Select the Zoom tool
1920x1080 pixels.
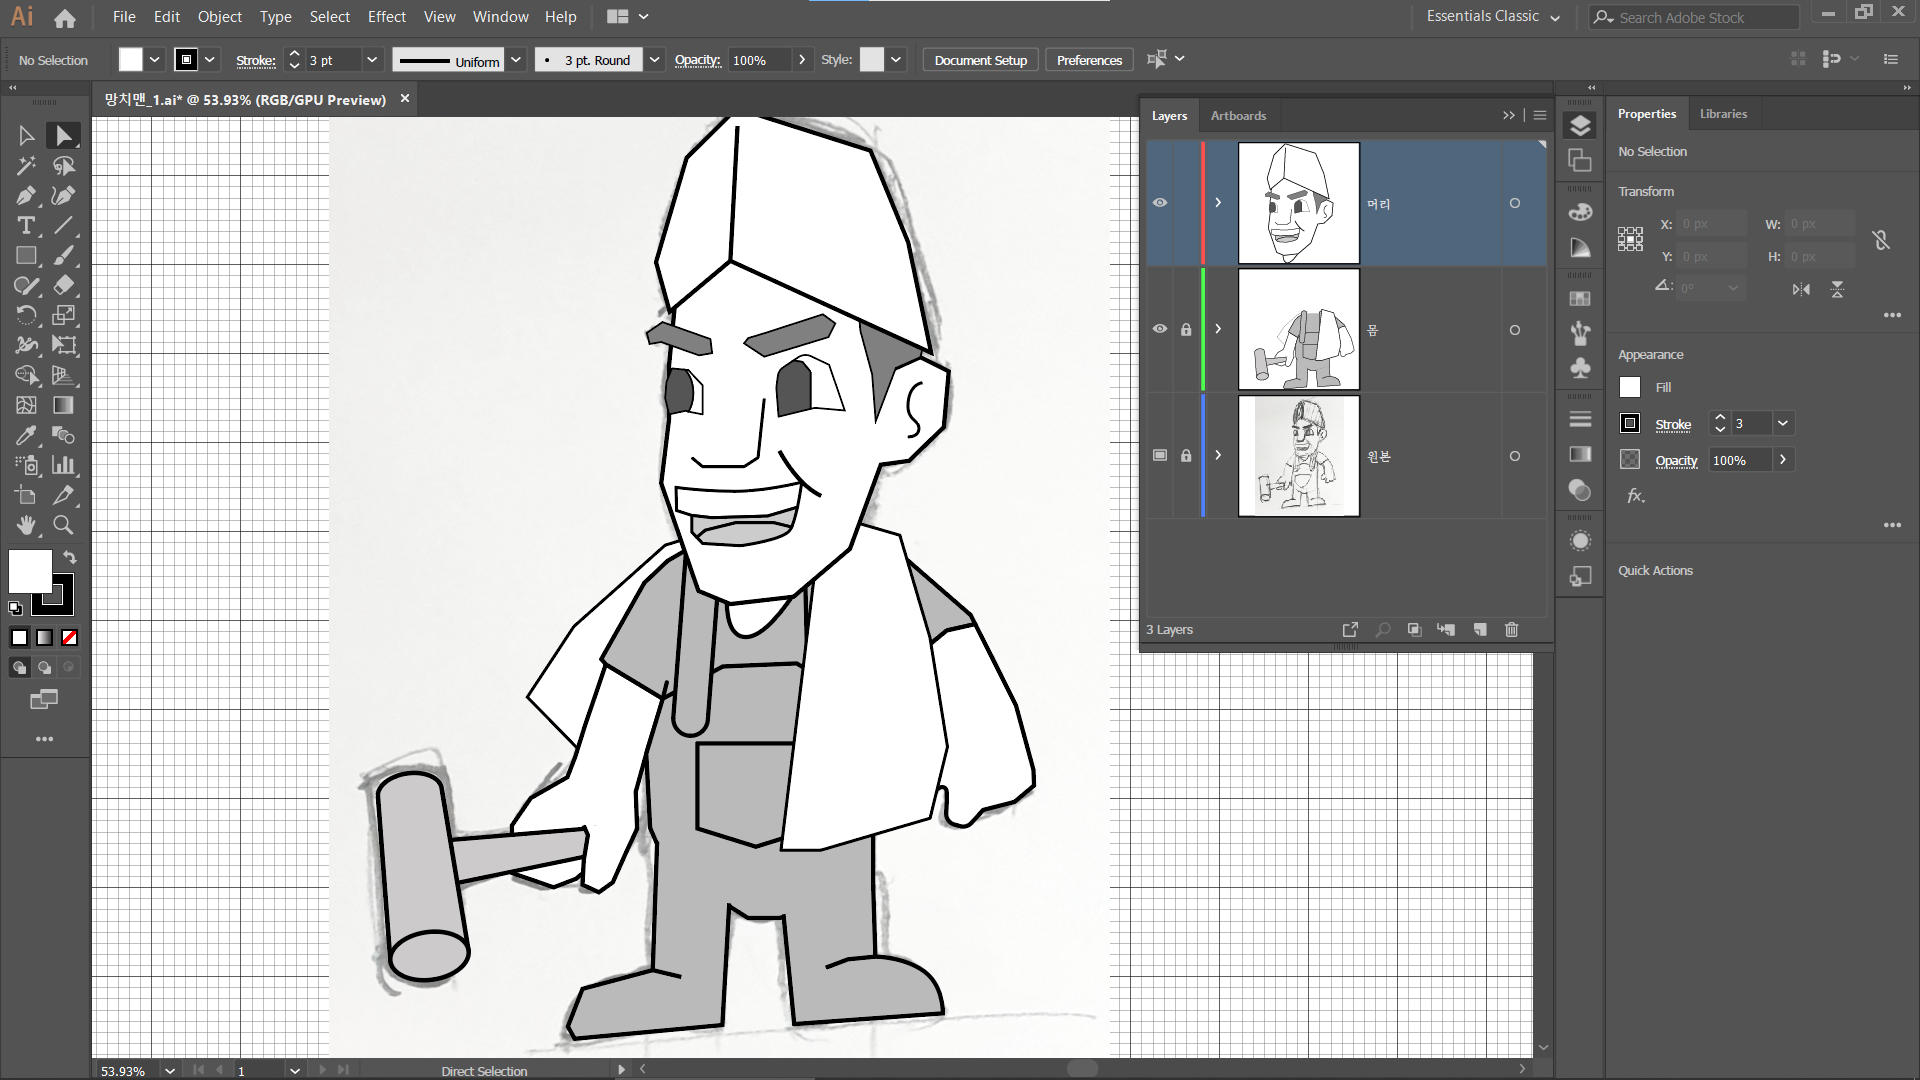(63, 526)
